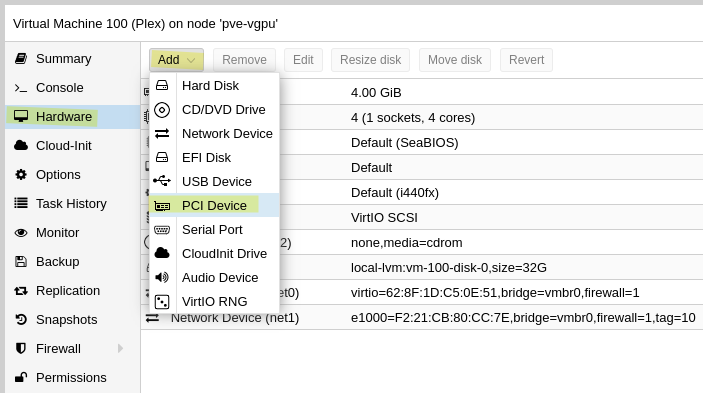Click the PCI Device card icon

(x=162, y=206)
